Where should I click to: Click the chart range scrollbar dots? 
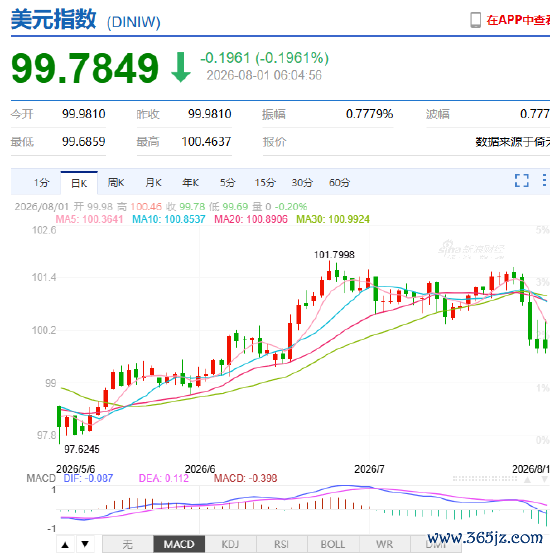(485, 479)
